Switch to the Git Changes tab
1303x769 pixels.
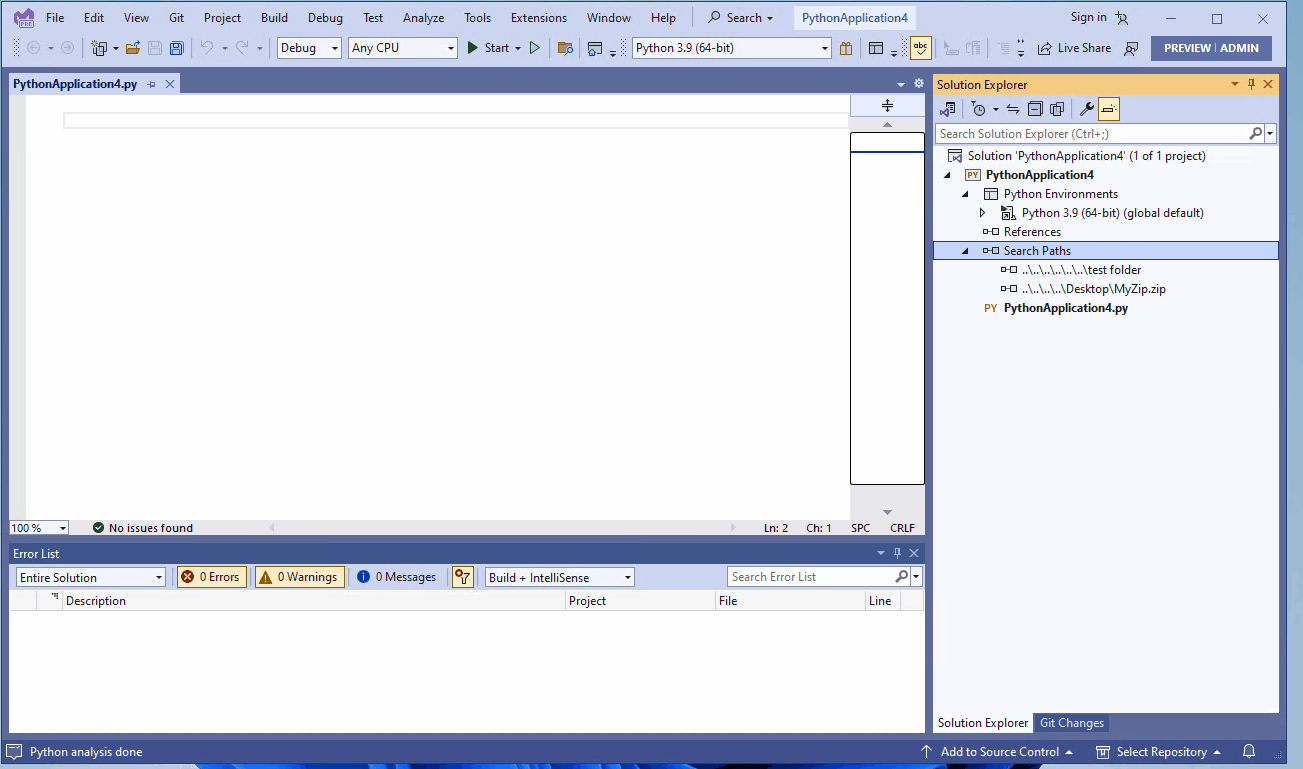[x=1071, y=722]
